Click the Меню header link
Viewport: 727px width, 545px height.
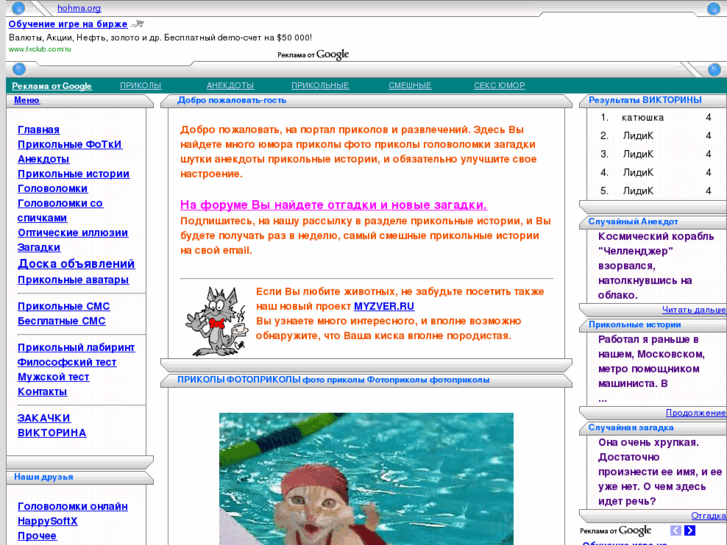(x=26, y=100)
